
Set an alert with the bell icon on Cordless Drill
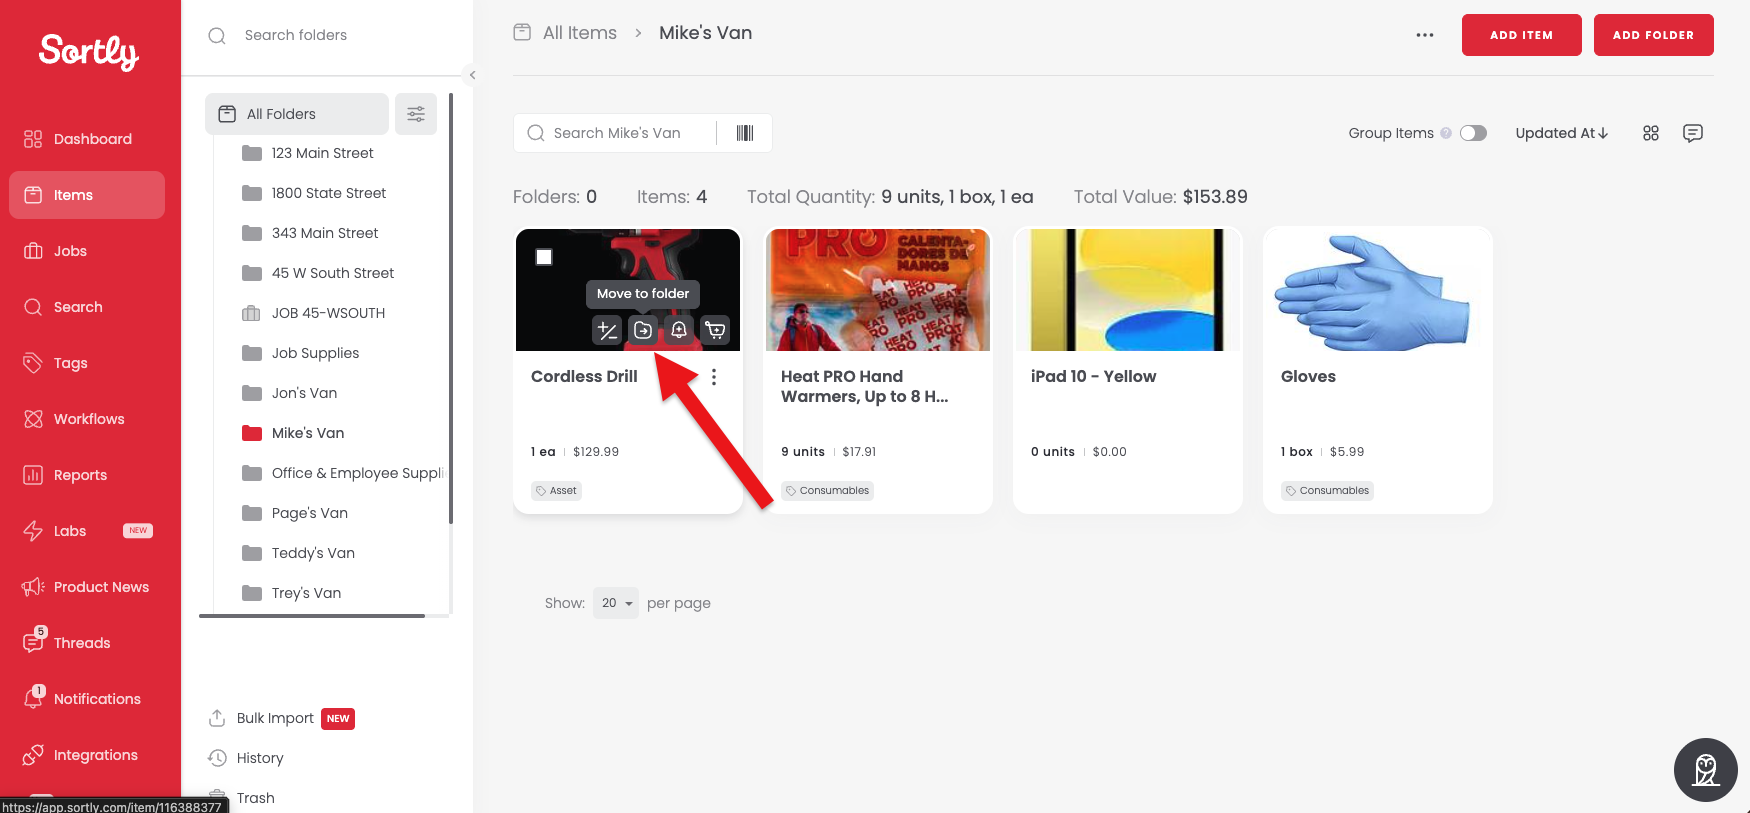[x=679, y=330]
